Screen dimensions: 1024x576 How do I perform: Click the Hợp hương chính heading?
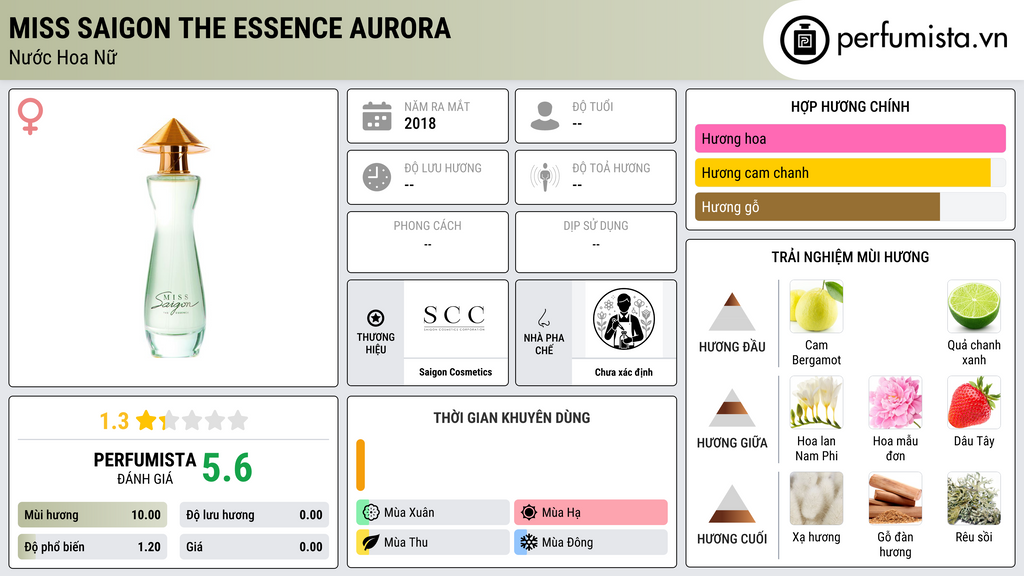tap(850, 106)
